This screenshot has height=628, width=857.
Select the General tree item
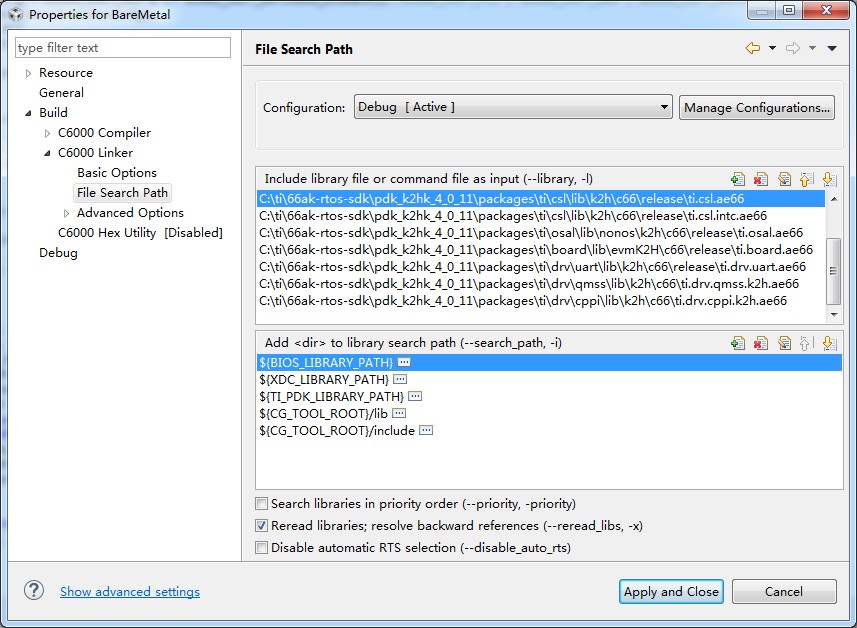pyautogui.click(x=61, y=93)
